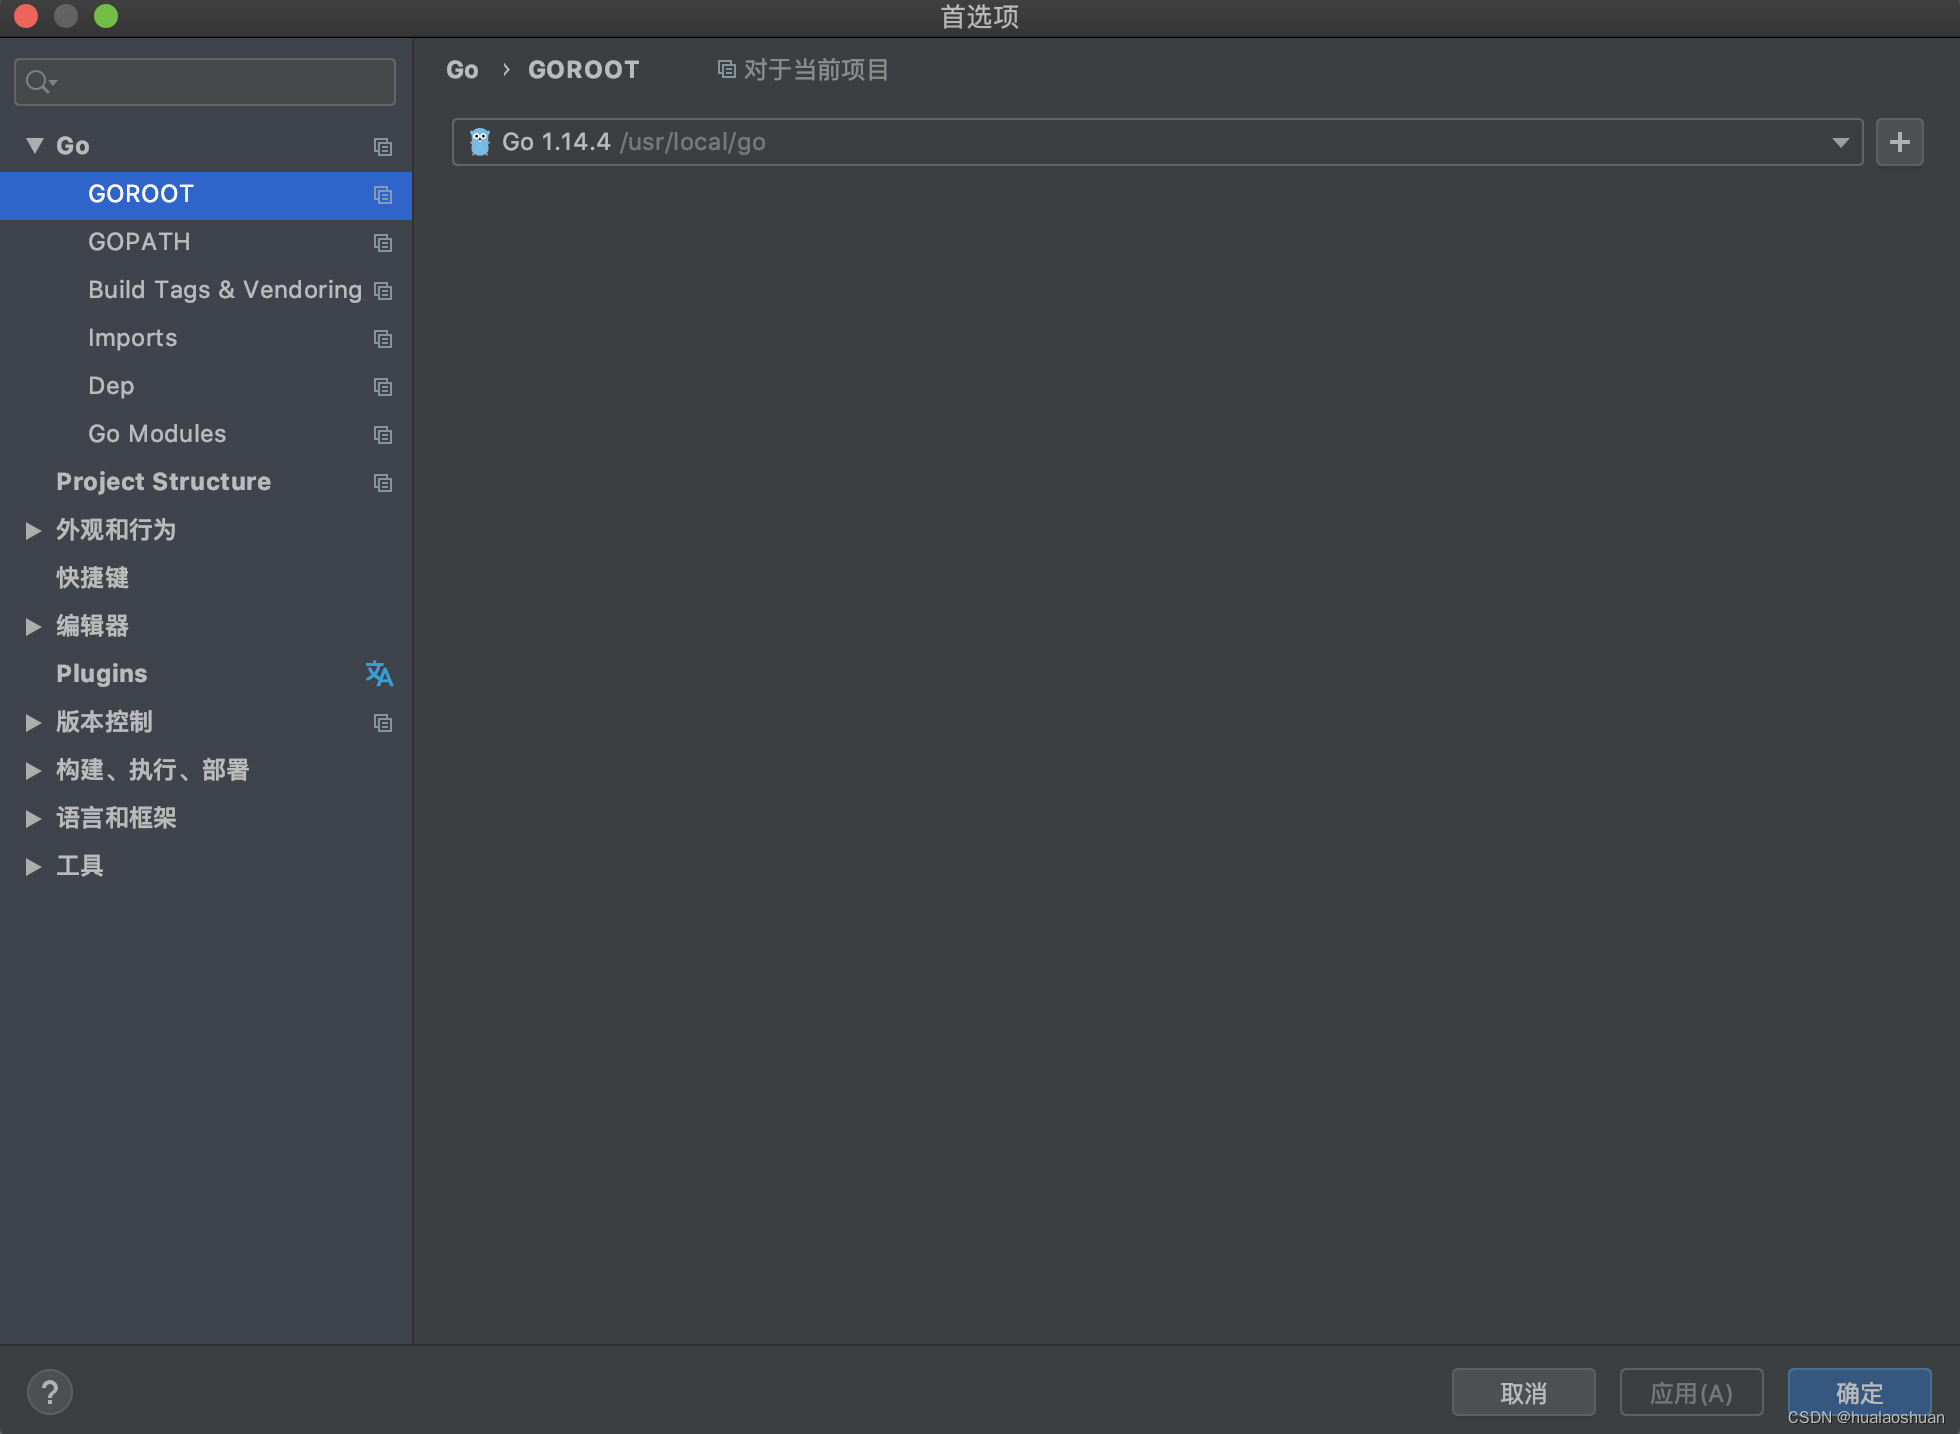Select the 构建、执行、部署 tree label
This screenshot has width=1960, height=1434.
point(153,770)
